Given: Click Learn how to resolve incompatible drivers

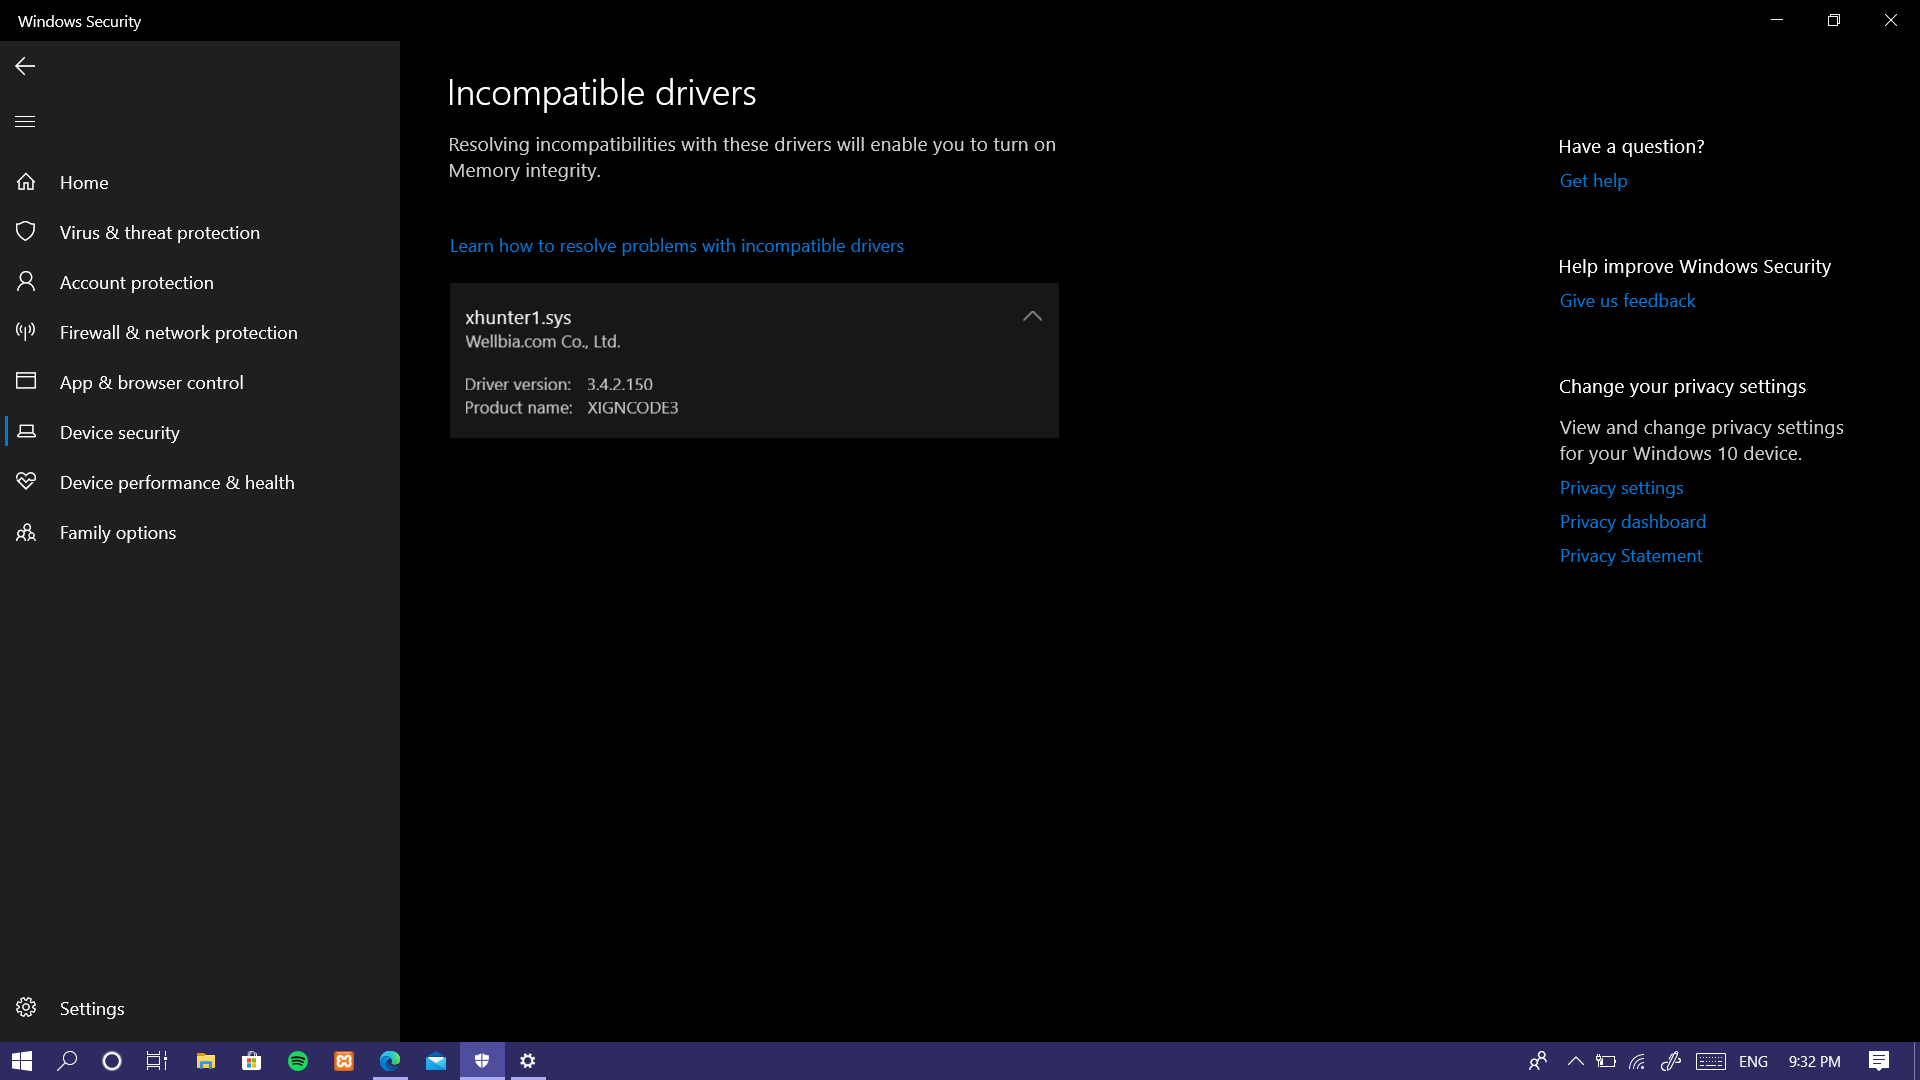Looking at the screenshot, I should coord(676,245).
